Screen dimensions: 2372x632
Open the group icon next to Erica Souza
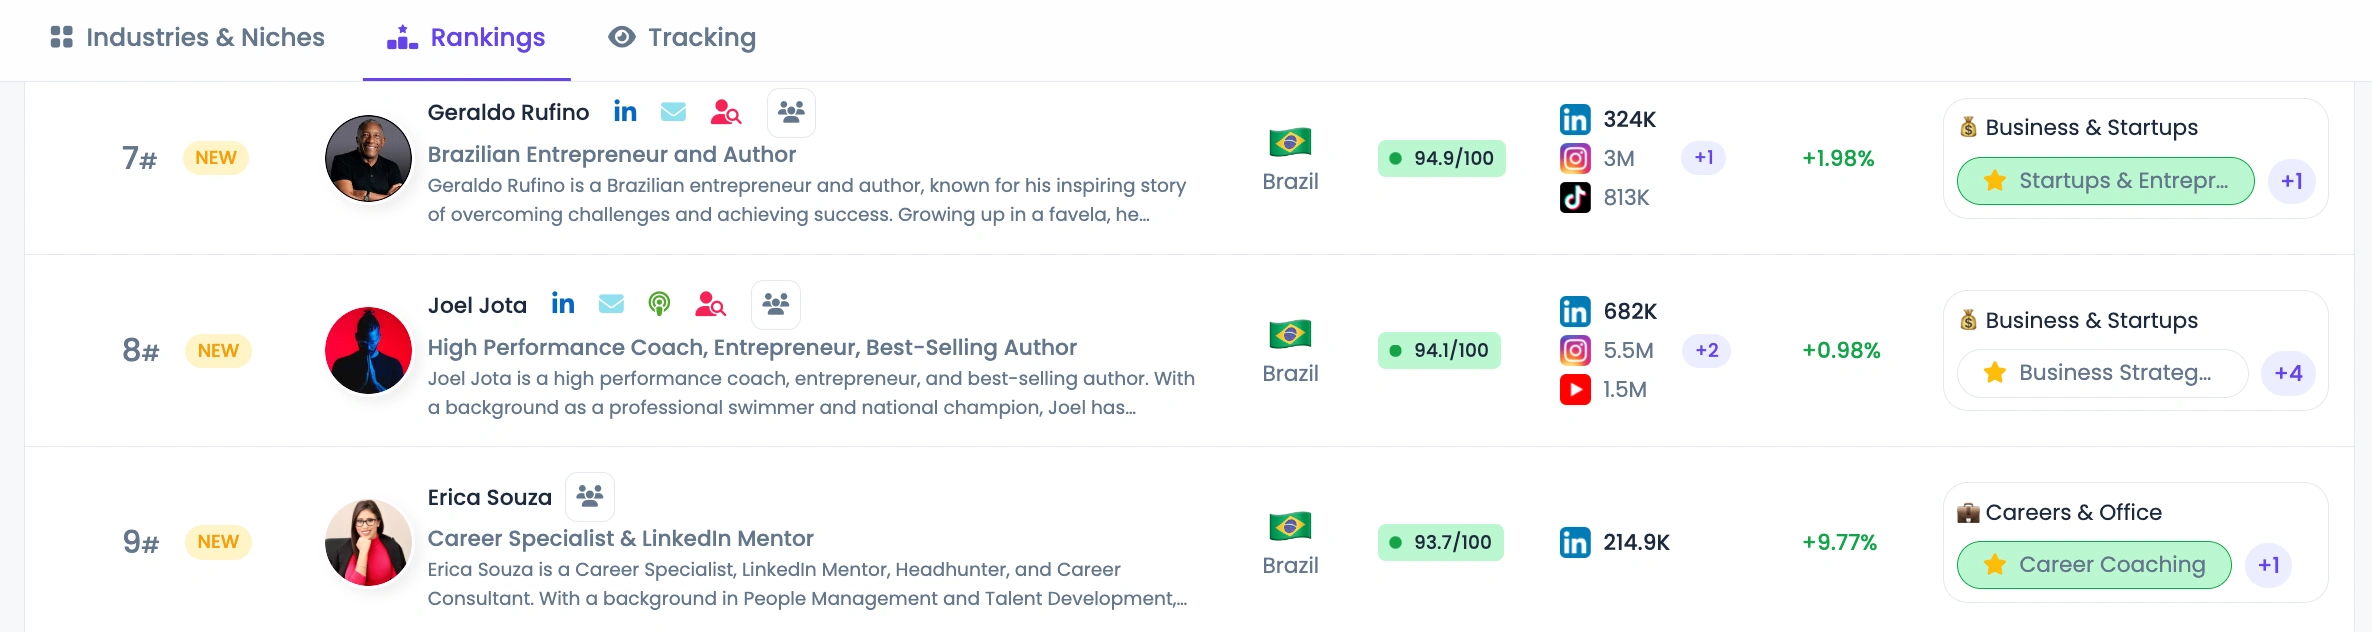[x=590, y=496]
